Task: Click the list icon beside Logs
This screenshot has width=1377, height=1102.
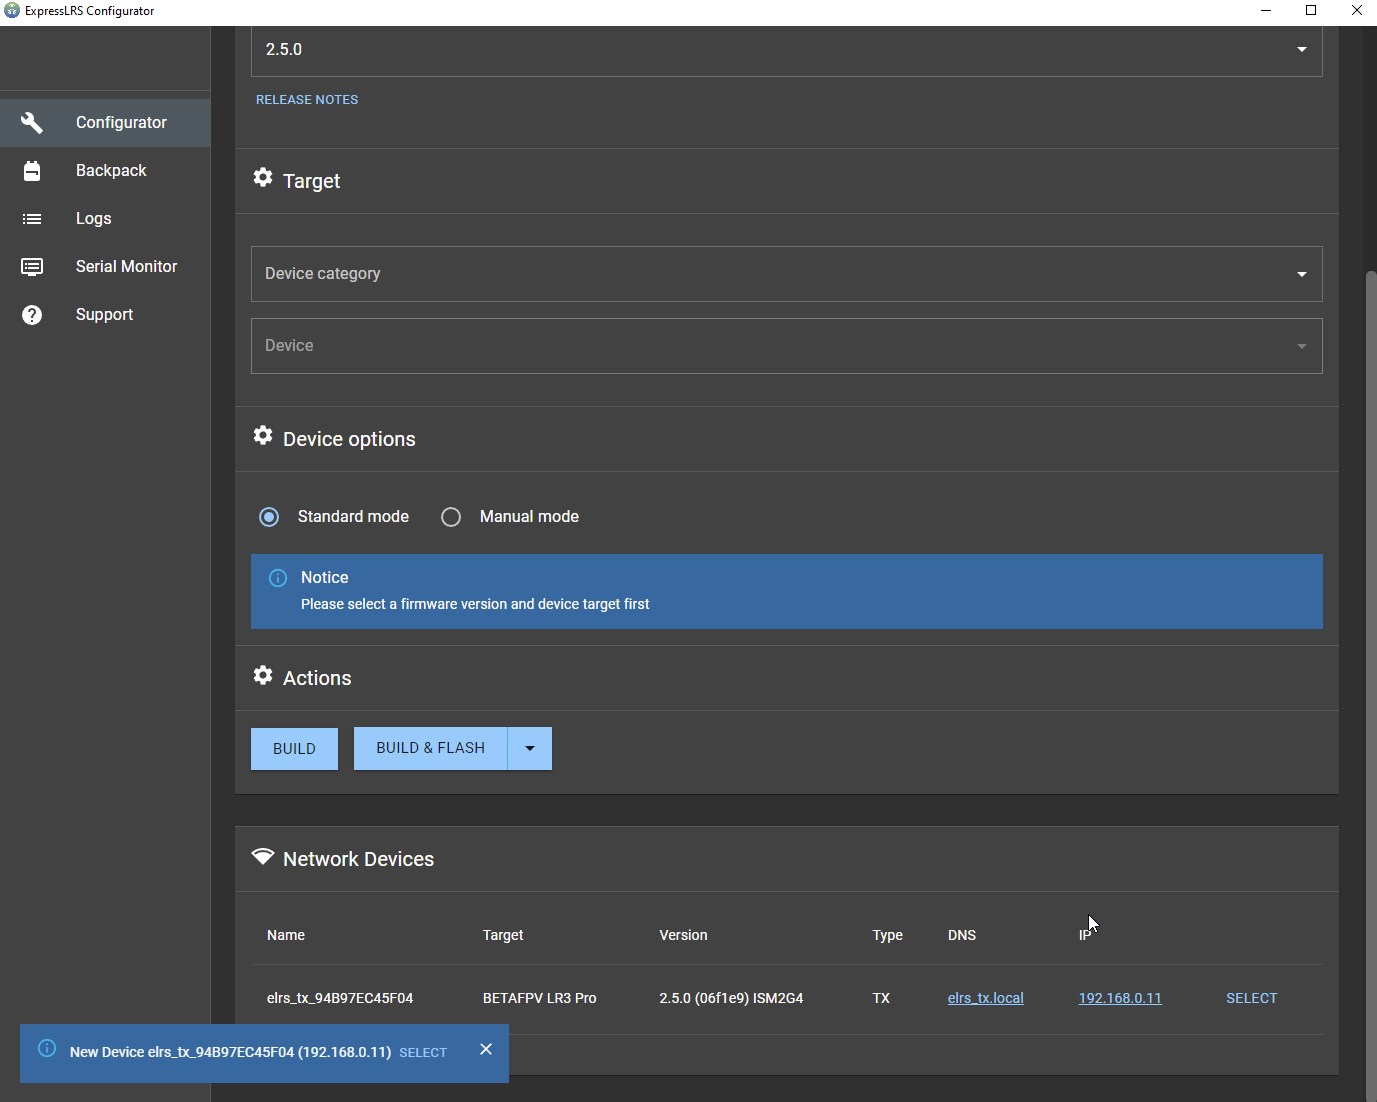Action: 32,219
